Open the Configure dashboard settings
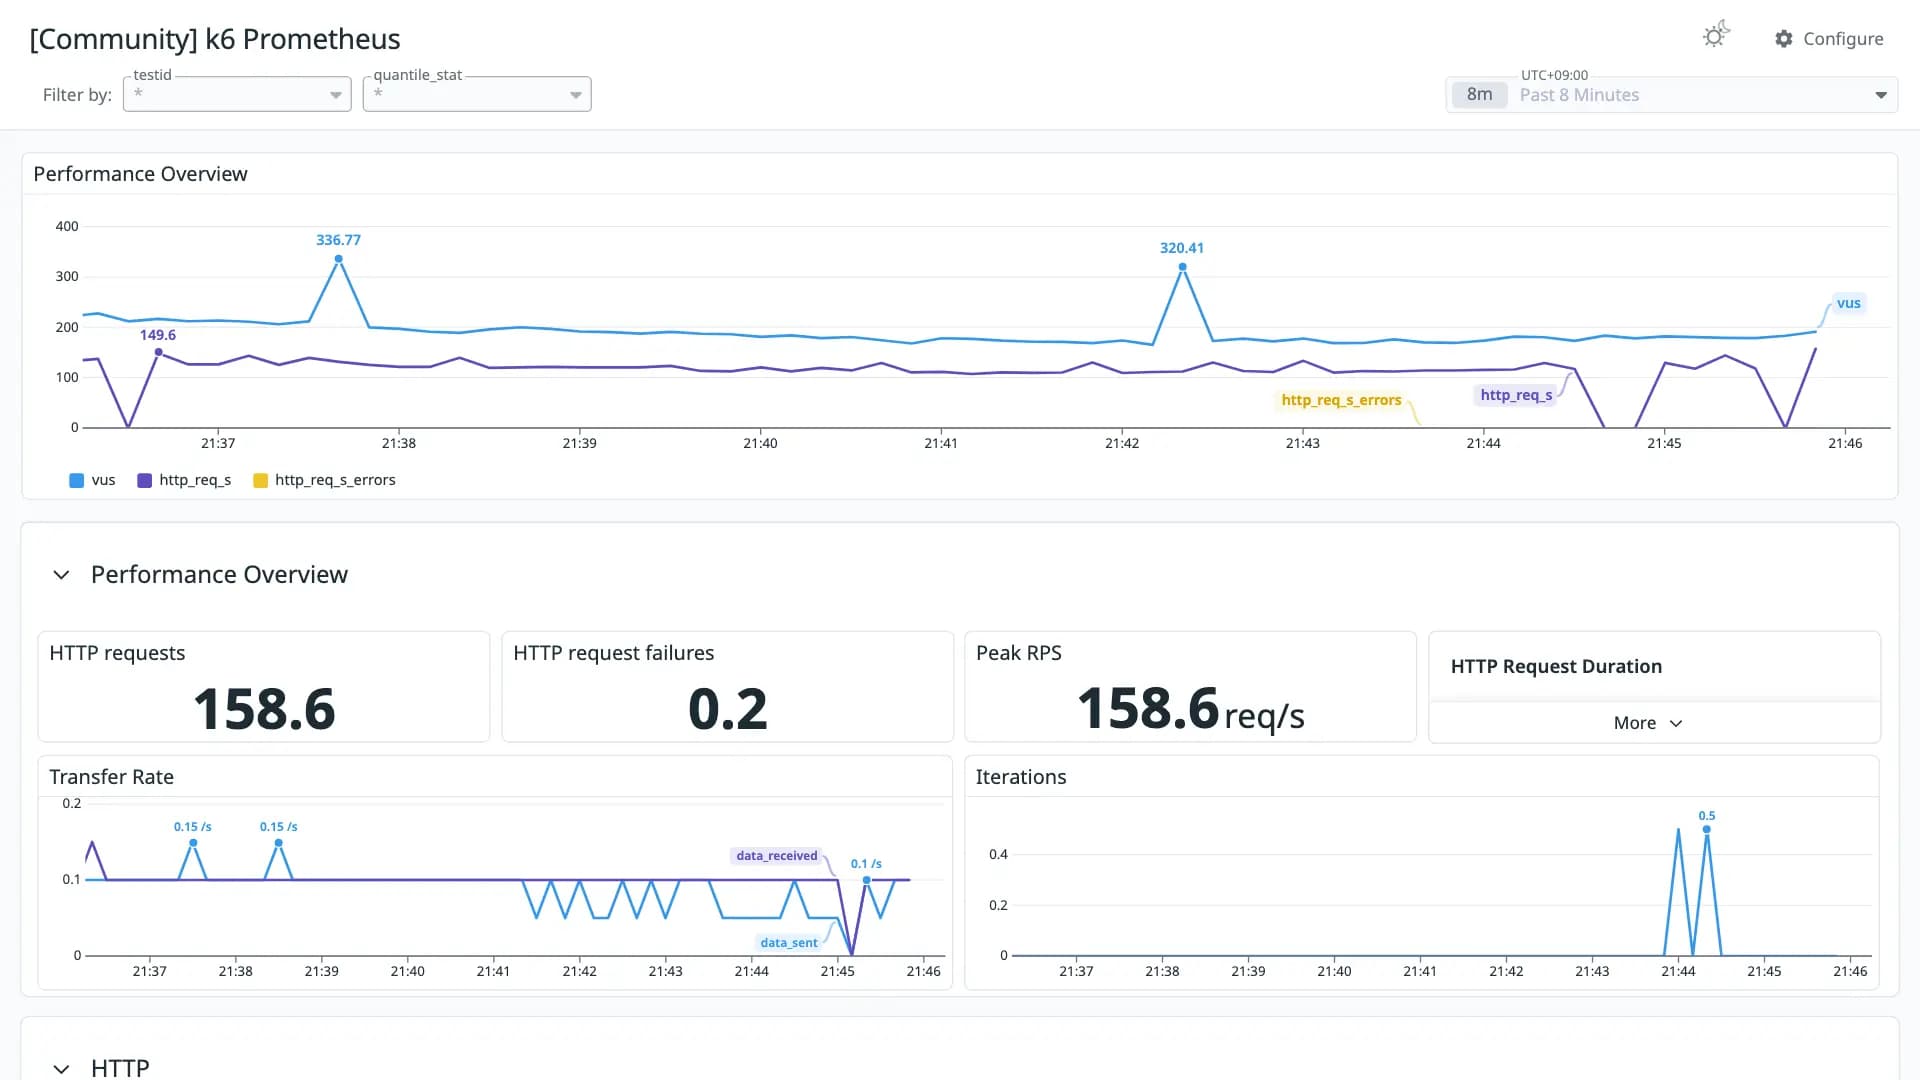Viewport: 1920px width, 1080px height. 1829,39
